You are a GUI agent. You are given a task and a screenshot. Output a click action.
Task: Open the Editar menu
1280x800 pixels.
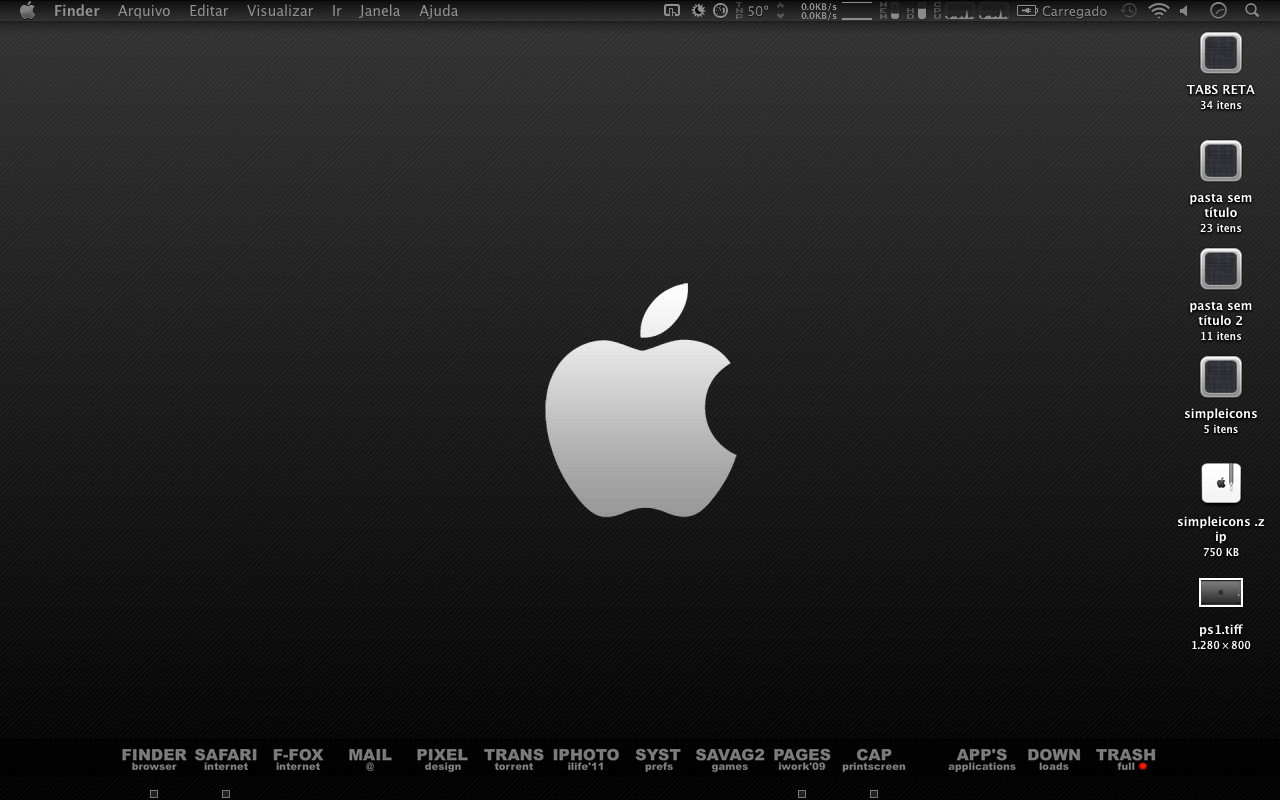tap(209, 11)
